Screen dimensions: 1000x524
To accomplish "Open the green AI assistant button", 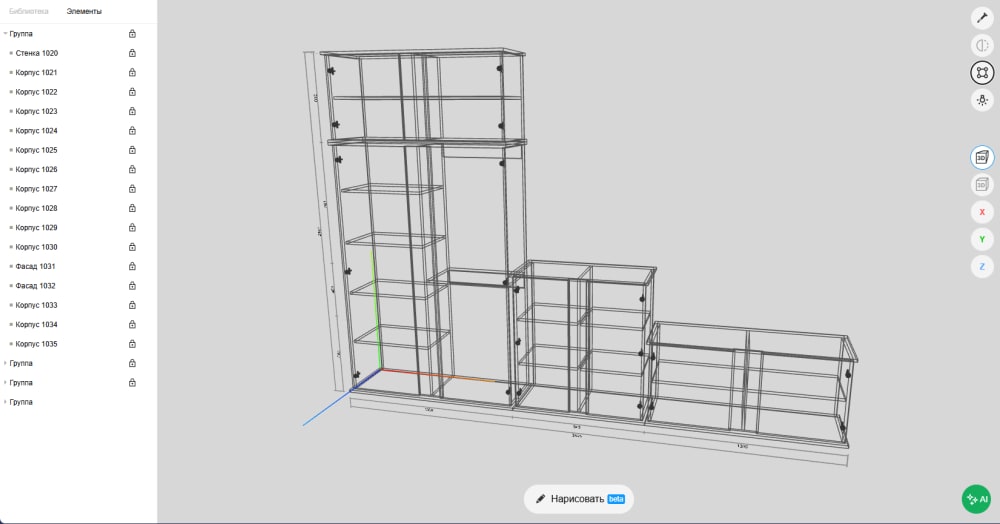I will (x=976, y=499).
